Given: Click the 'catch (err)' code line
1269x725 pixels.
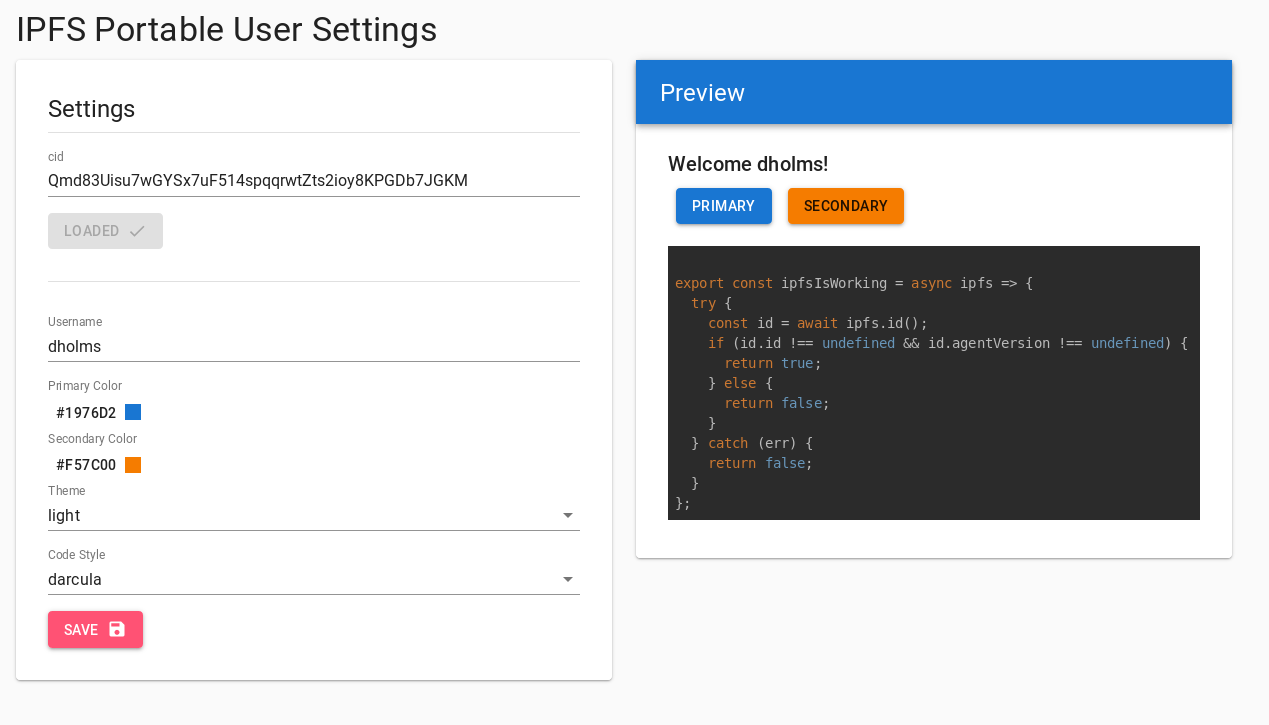Looking at the screenshot, I should (x=752, y=443).
